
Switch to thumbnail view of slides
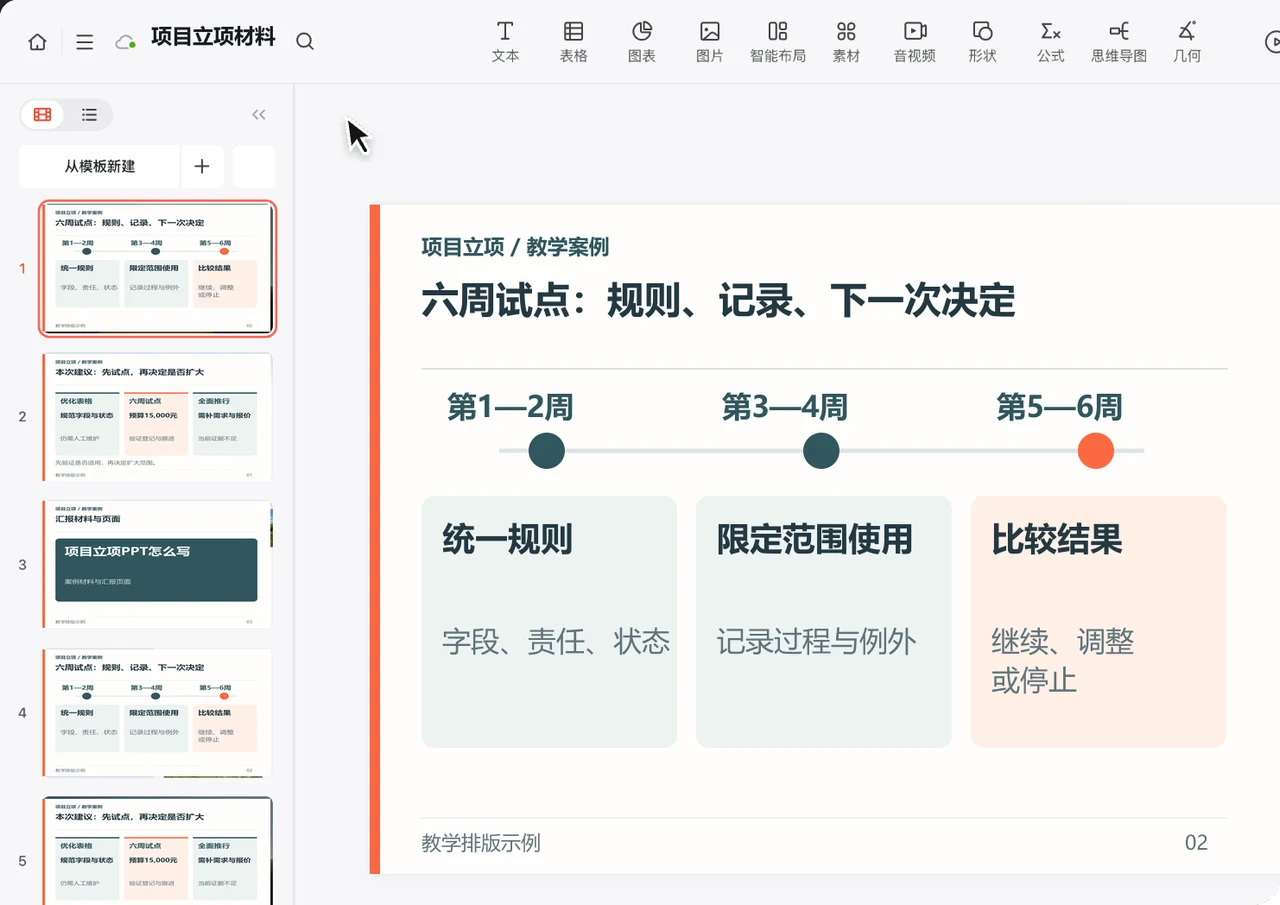[x=42, y=115]
